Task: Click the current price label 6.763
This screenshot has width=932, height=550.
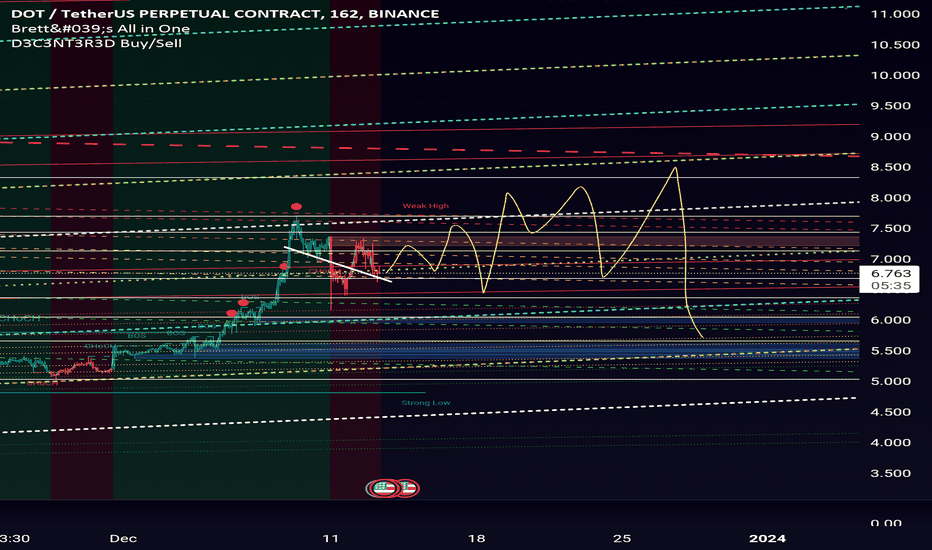Action: (890, 274)
